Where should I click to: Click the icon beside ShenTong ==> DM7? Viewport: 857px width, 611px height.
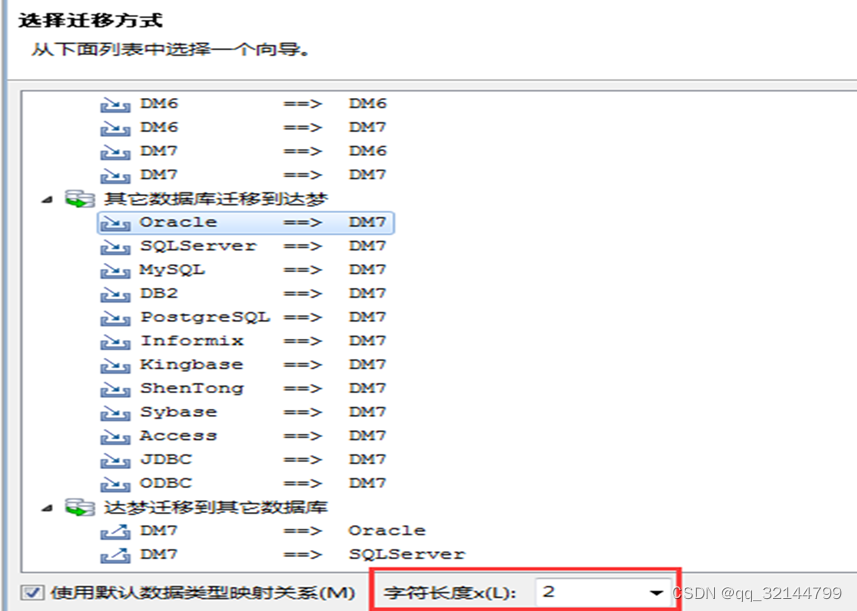(115, 389)
